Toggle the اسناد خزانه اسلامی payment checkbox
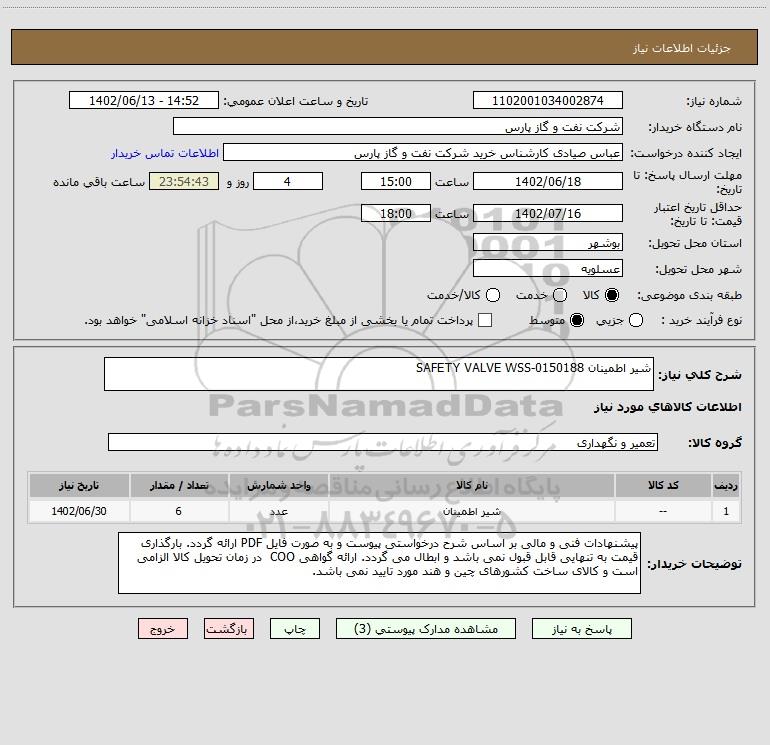Screen dimensions: 770x745 tap(485, 320)
